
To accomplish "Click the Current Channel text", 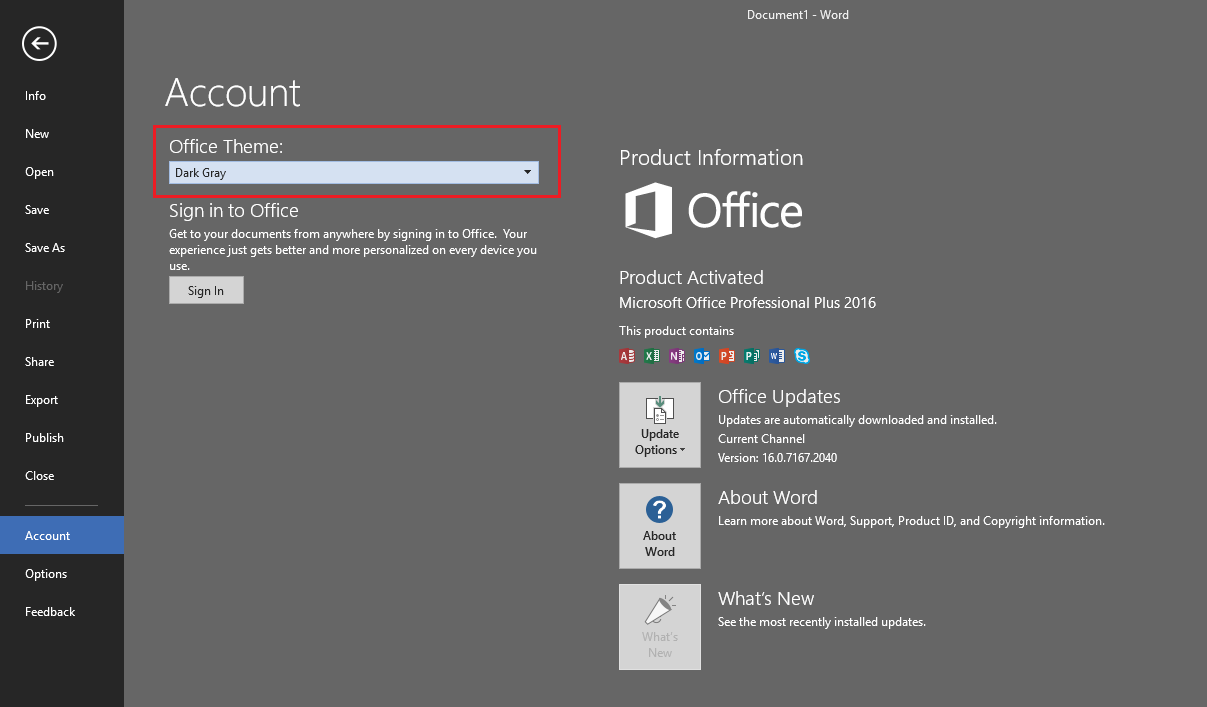I will [x=761, y=439].
